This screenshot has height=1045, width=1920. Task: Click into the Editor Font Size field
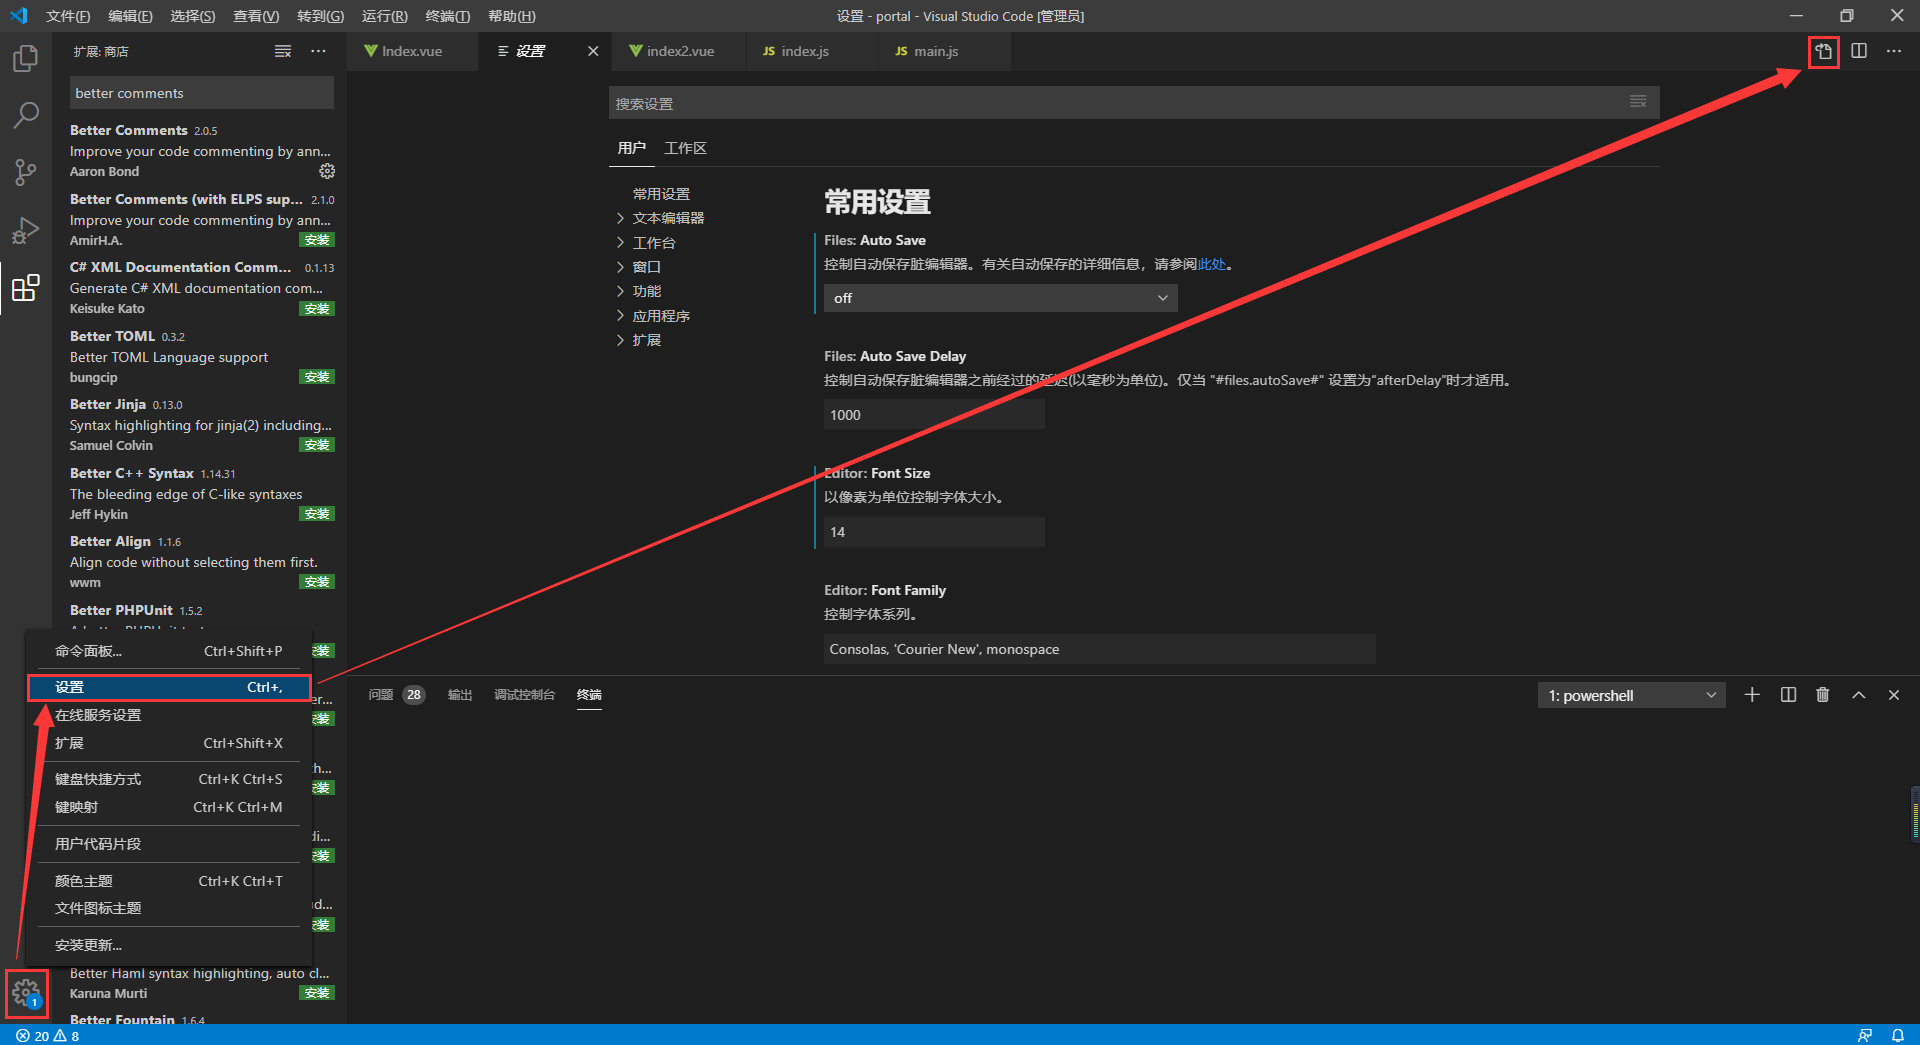tap(931, 531)
